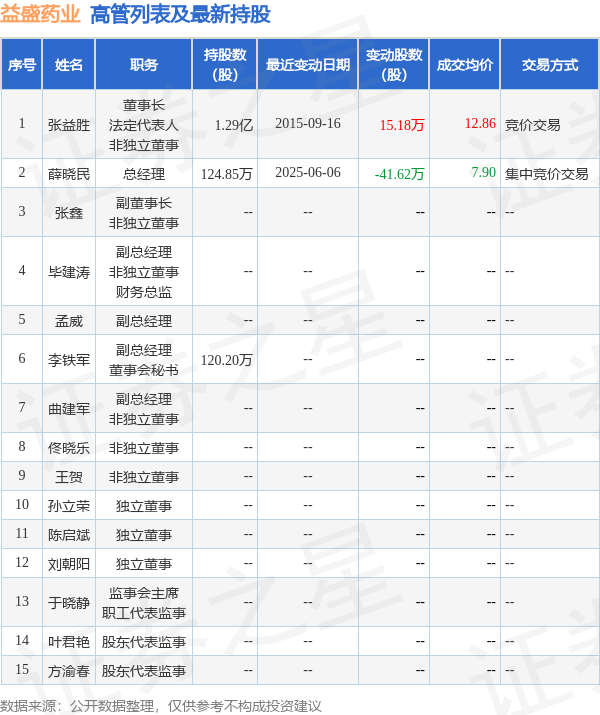Click the shareholding value 124.85万
Viewport: 600px width, 715px height.
227,174
